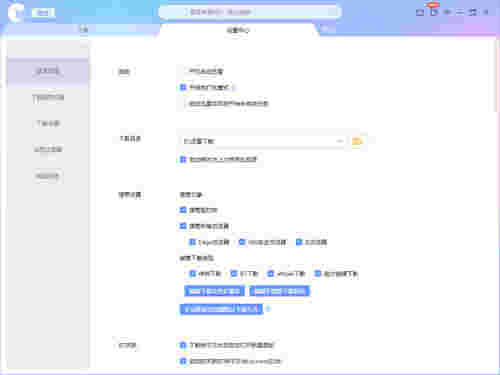Click the info icon beside the checked startup option
This screenshot has height=375, width=500.
point(234,88)
